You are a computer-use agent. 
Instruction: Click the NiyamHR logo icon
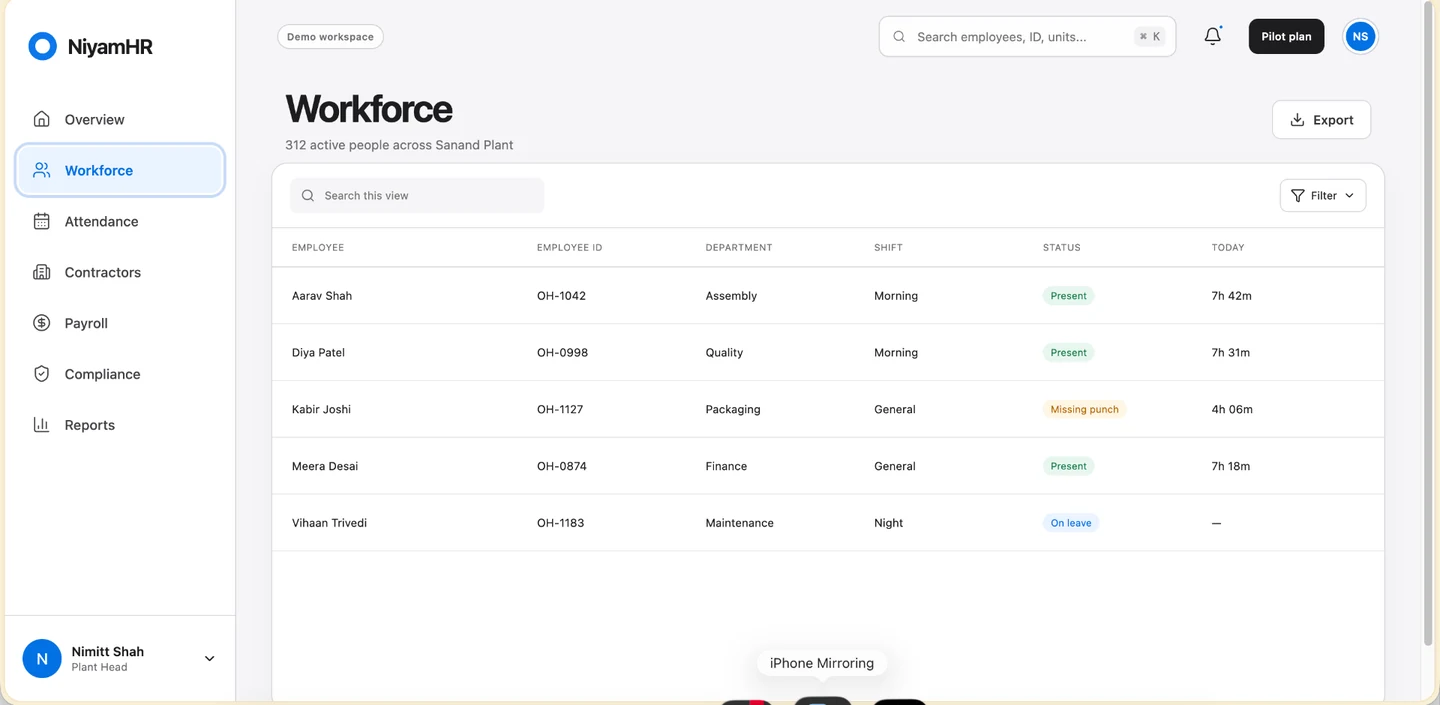pyautogui.click(x=42, y=46)
